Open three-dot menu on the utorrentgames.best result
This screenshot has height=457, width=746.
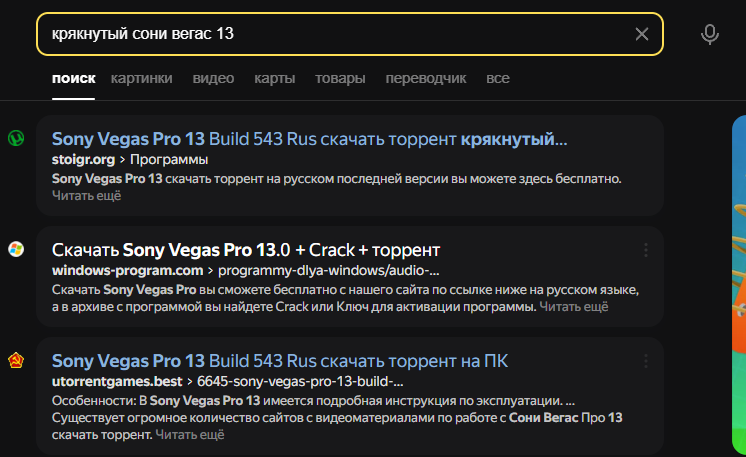[x=646, y=361]
